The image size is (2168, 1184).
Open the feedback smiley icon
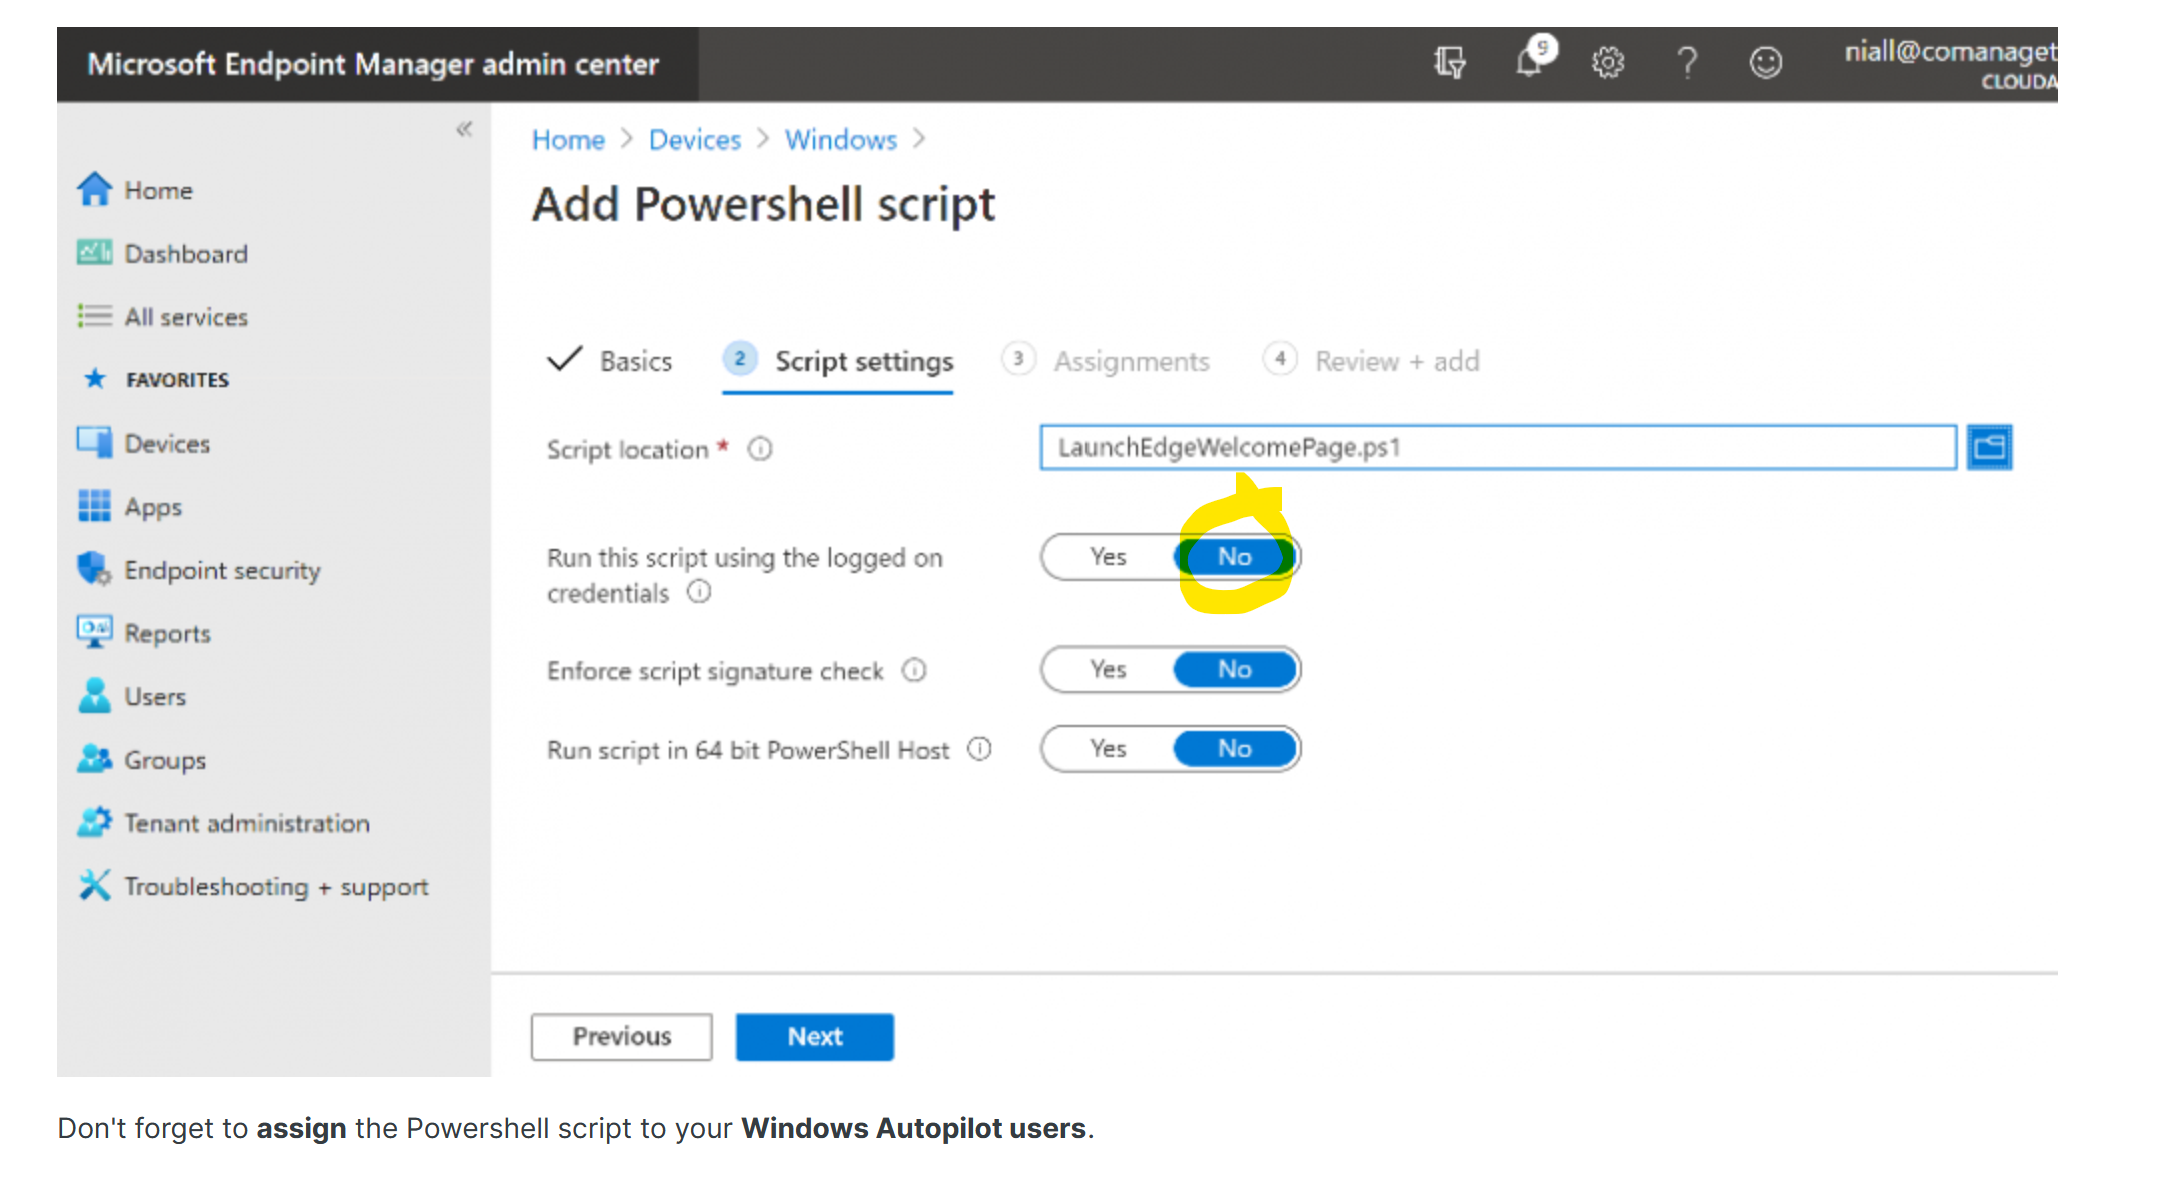tap(1766, 63)
